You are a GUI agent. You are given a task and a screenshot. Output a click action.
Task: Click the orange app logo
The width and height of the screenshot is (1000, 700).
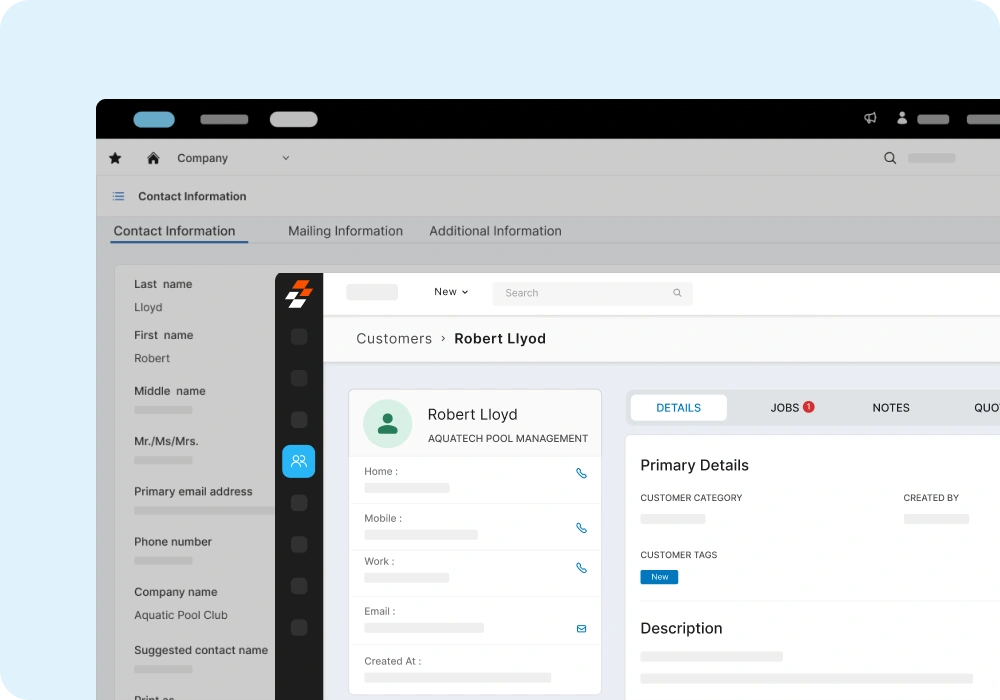pos(299,293)
